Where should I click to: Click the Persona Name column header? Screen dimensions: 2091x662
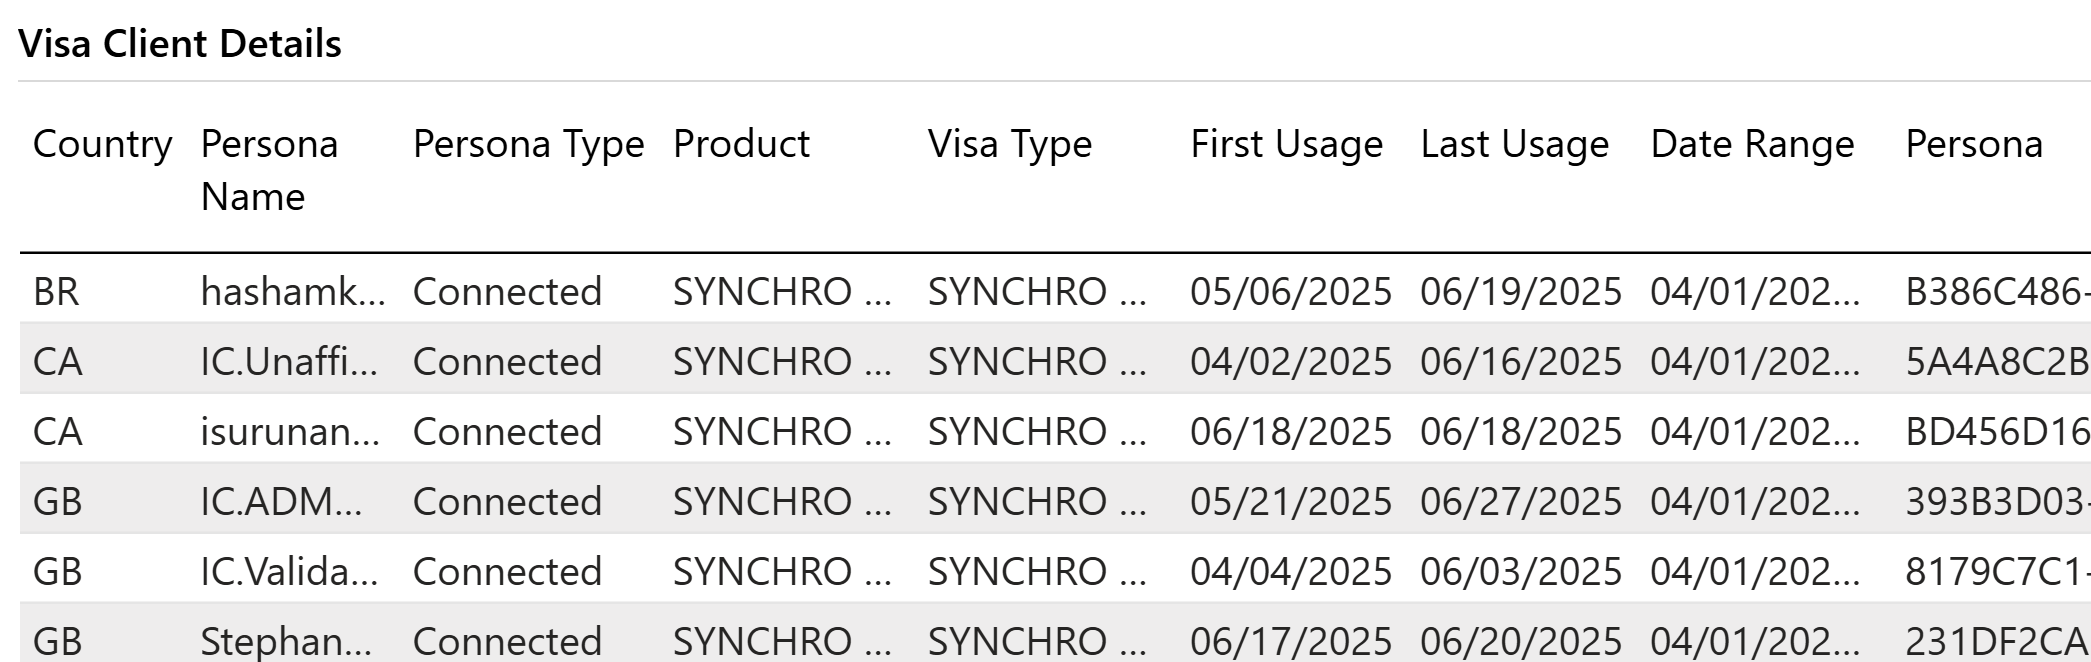point(269,170)
